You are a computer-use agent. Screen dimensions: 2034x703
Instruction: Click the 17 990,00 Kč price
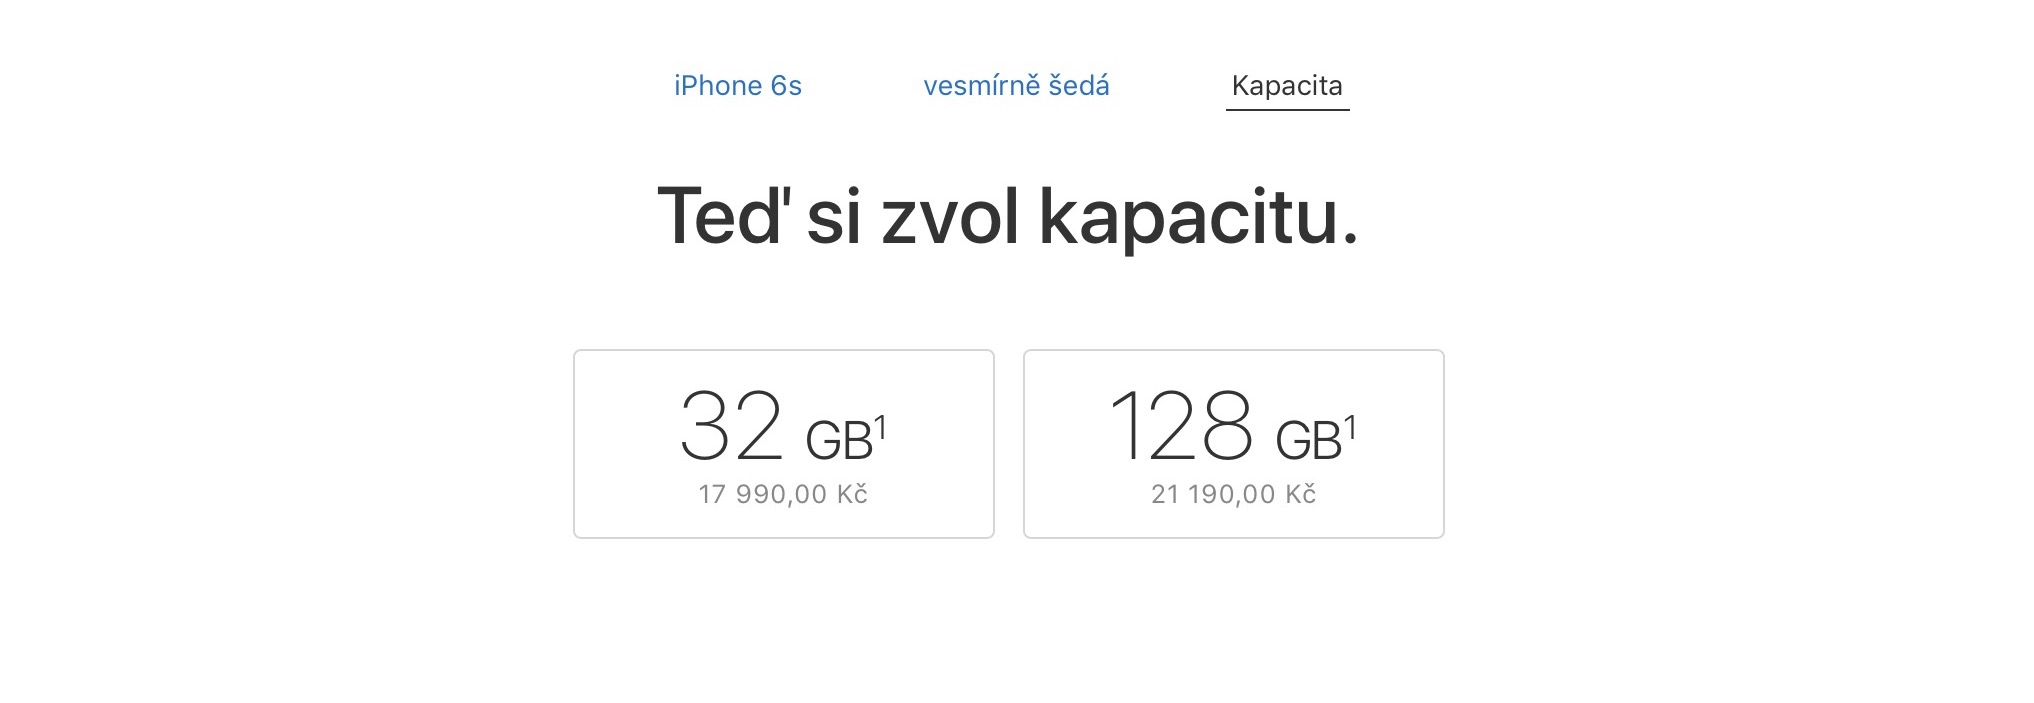pyautogui.click(x=782, y=494)
